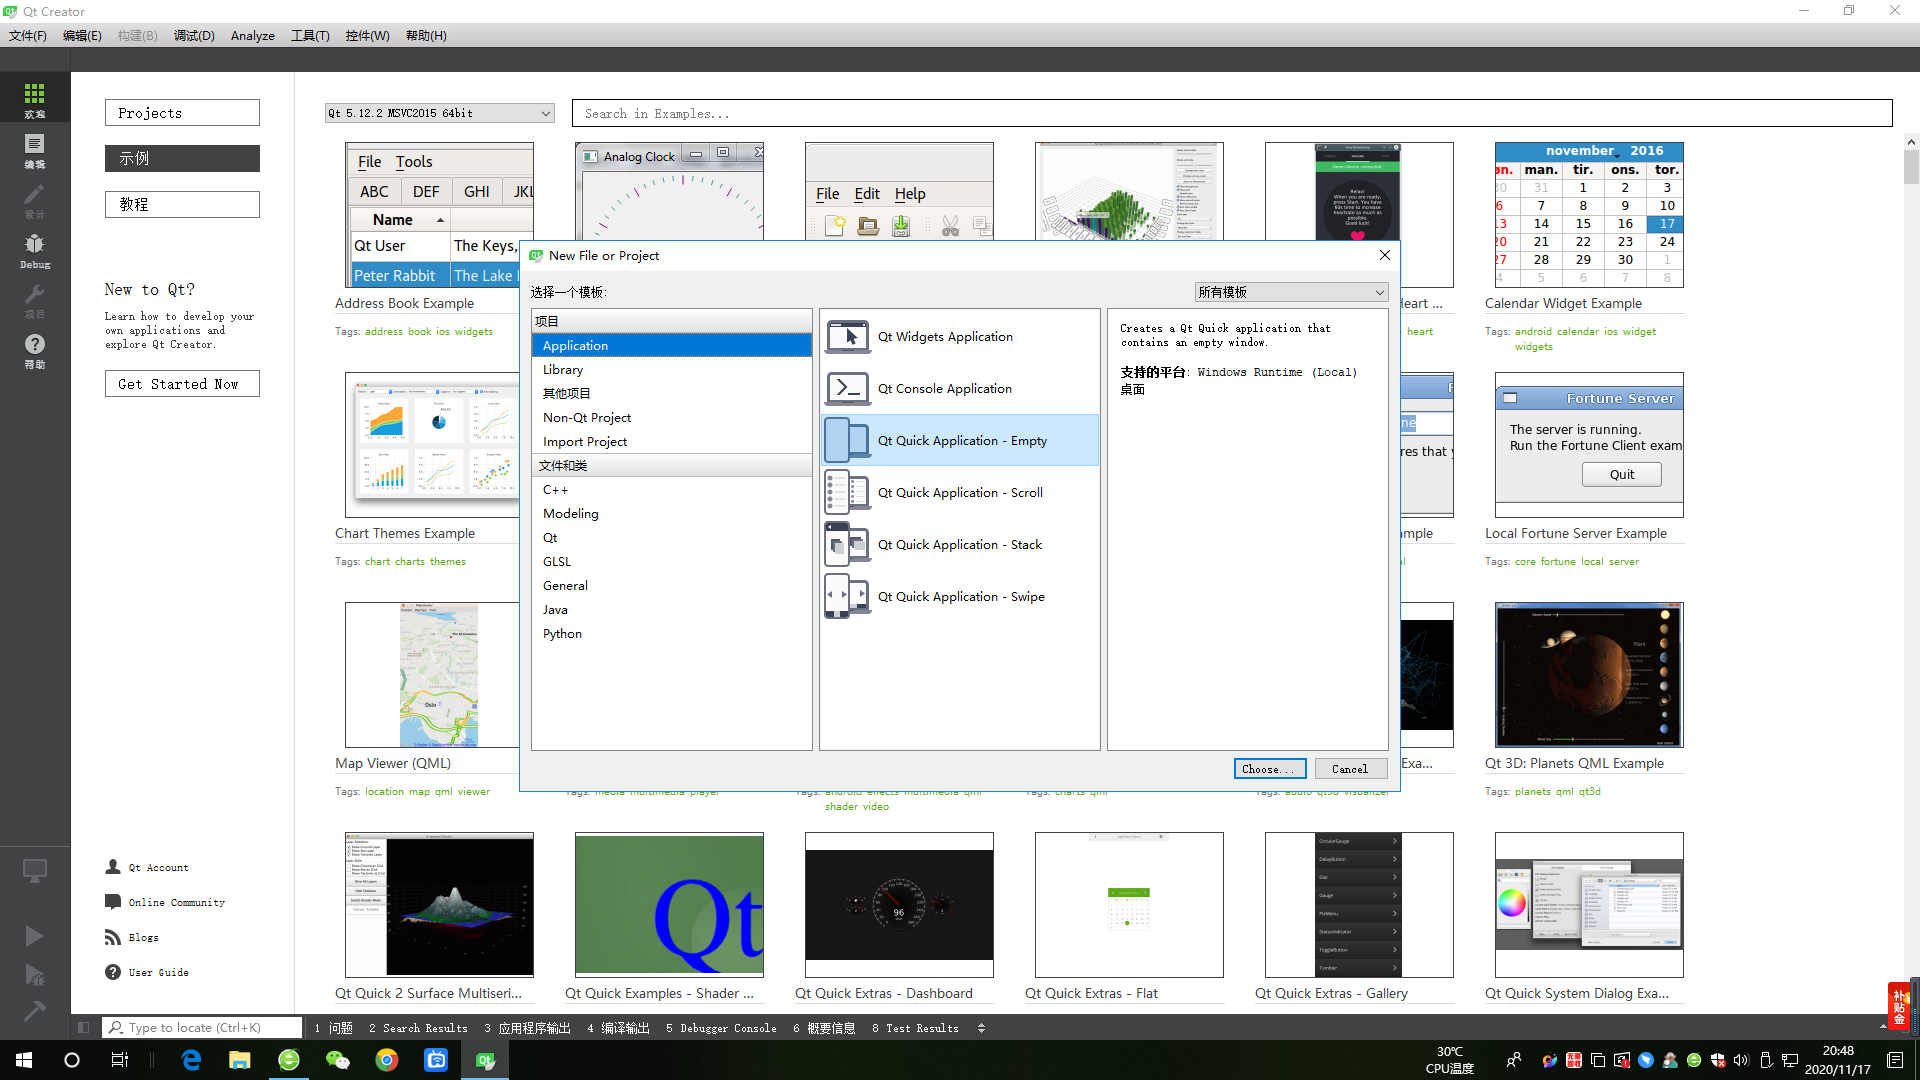The width and height of the screenshot is (1920, 1080).
Task: Open Qt version kit dropdown
Action: (x=439, y=113)
